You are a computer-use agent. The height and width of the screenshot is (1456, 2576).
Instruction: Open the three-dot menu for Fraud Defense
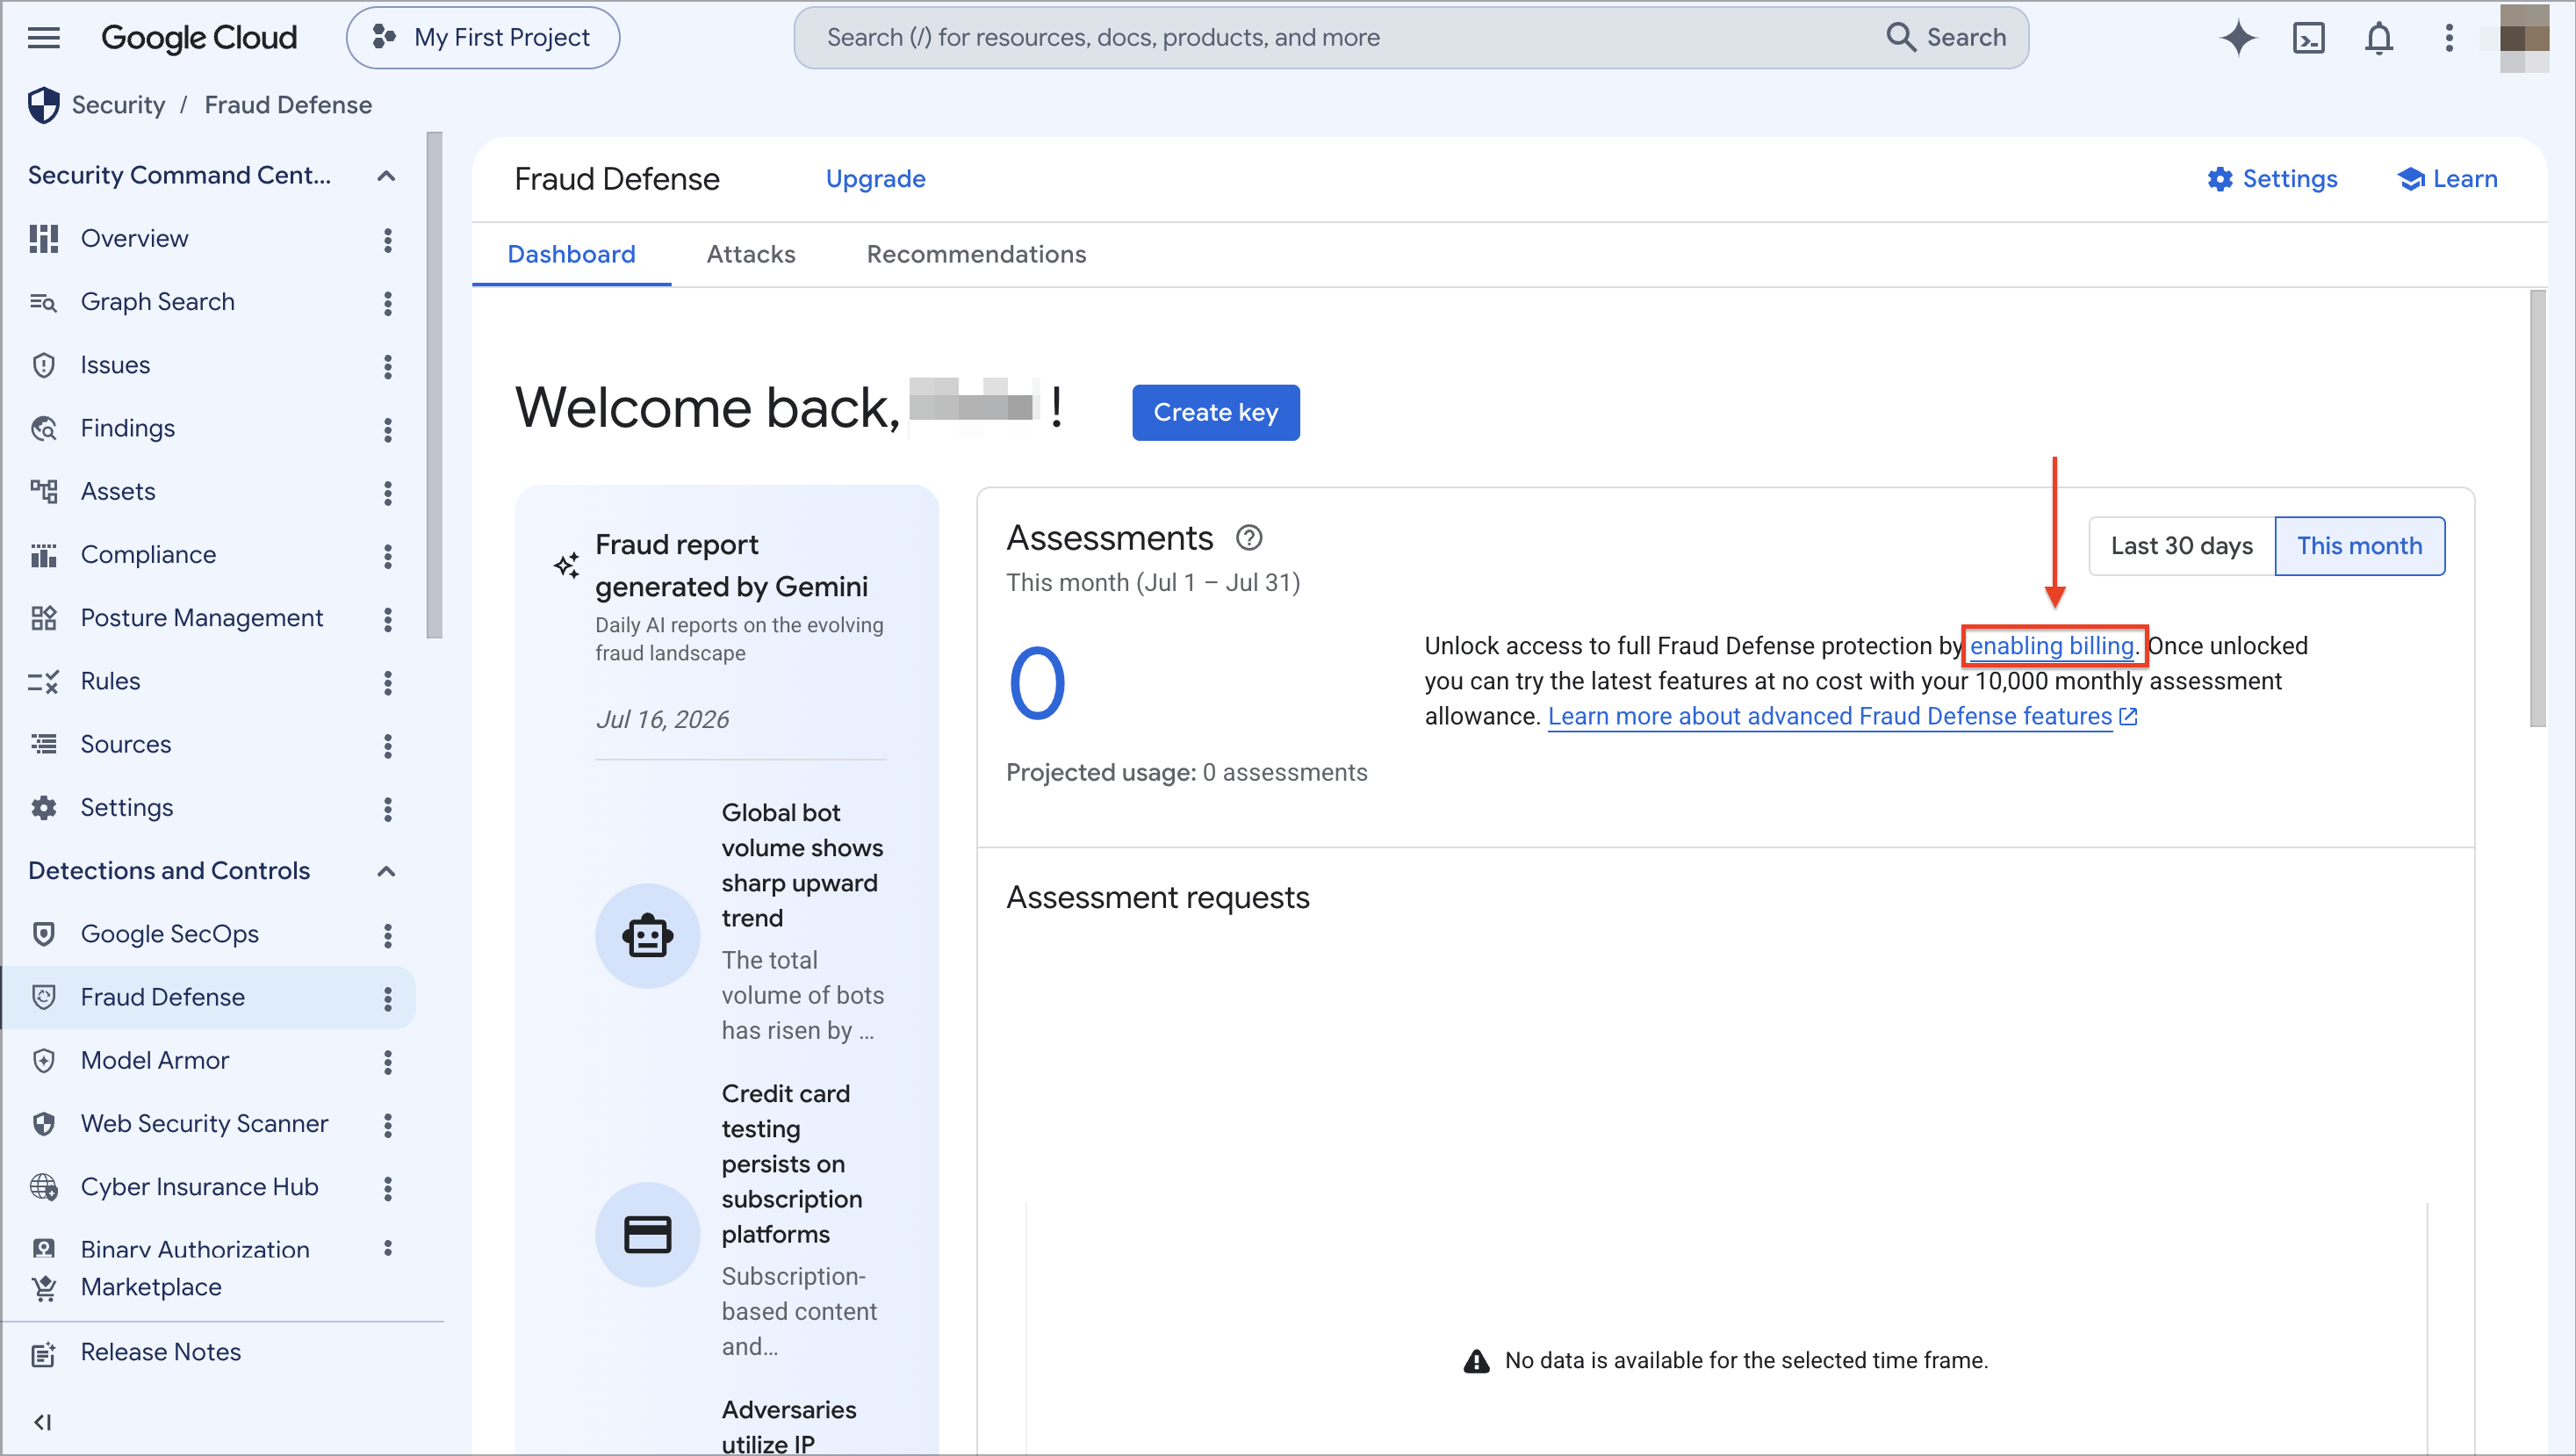[x=388, y=998]
